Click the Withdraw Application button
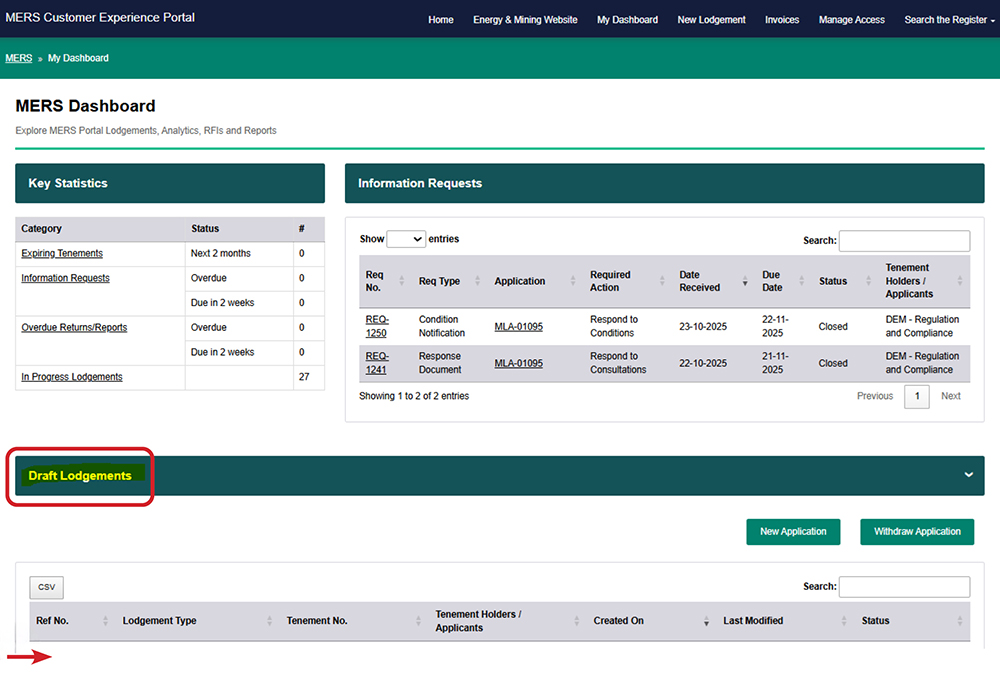1000x674 pixels. click(x=916, y=532)
